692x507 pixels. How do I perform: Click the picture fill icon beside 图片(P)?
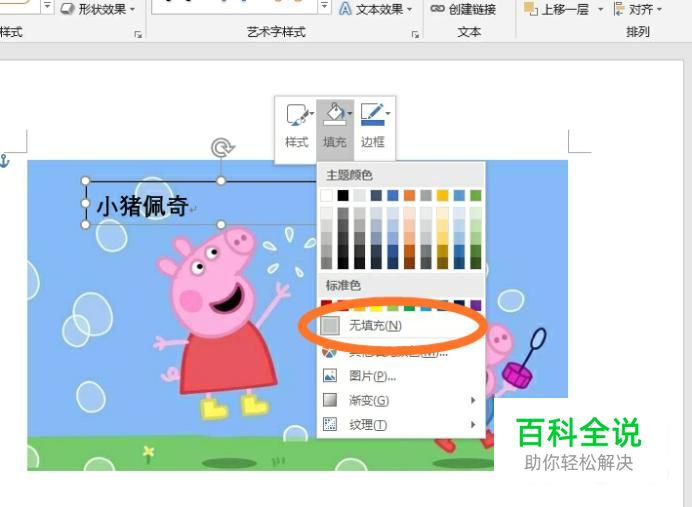330,376
